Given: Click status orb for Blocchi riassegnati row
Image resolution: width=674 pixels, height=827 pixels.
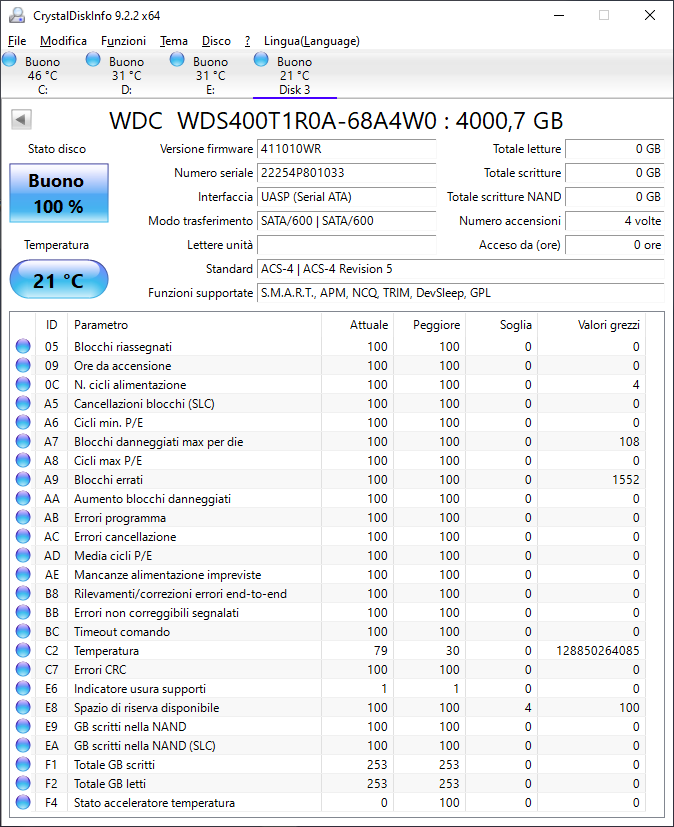Looking at the screenshot, I should coord(23,347).
